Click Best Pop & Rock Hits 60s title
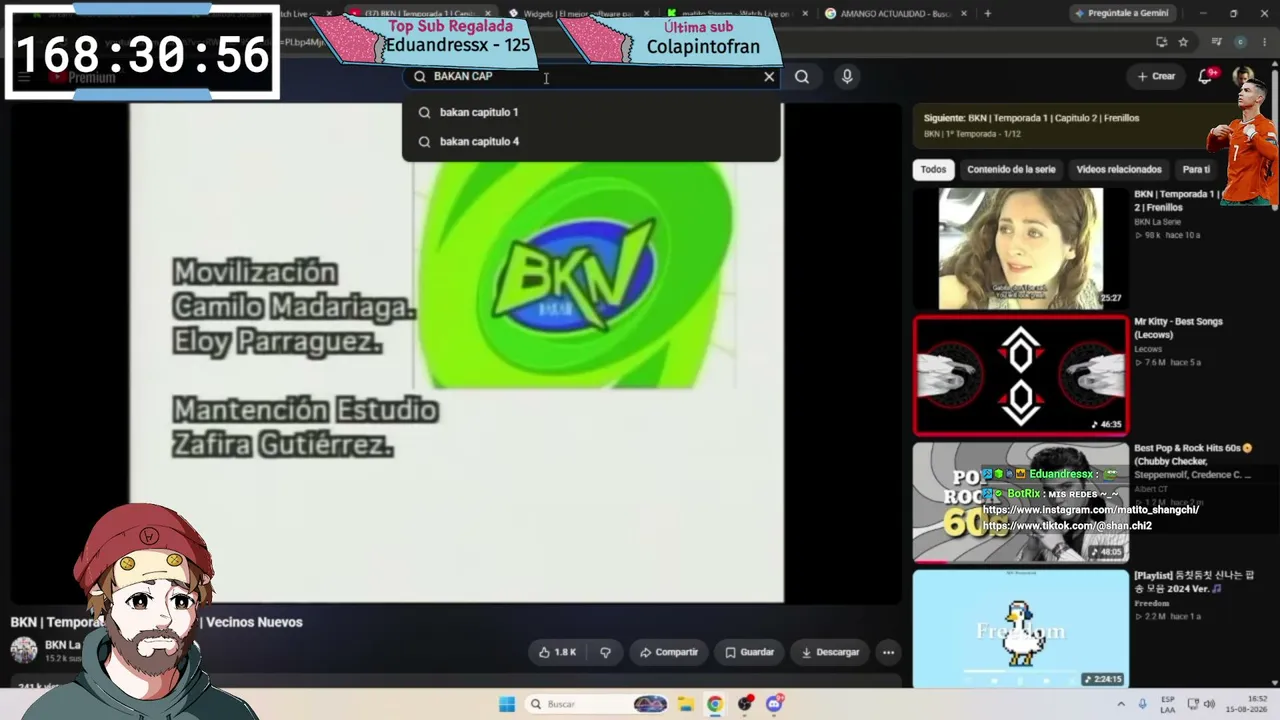Image resolution: width=1280 pixels, height=720 pixels. (1193, 461)
